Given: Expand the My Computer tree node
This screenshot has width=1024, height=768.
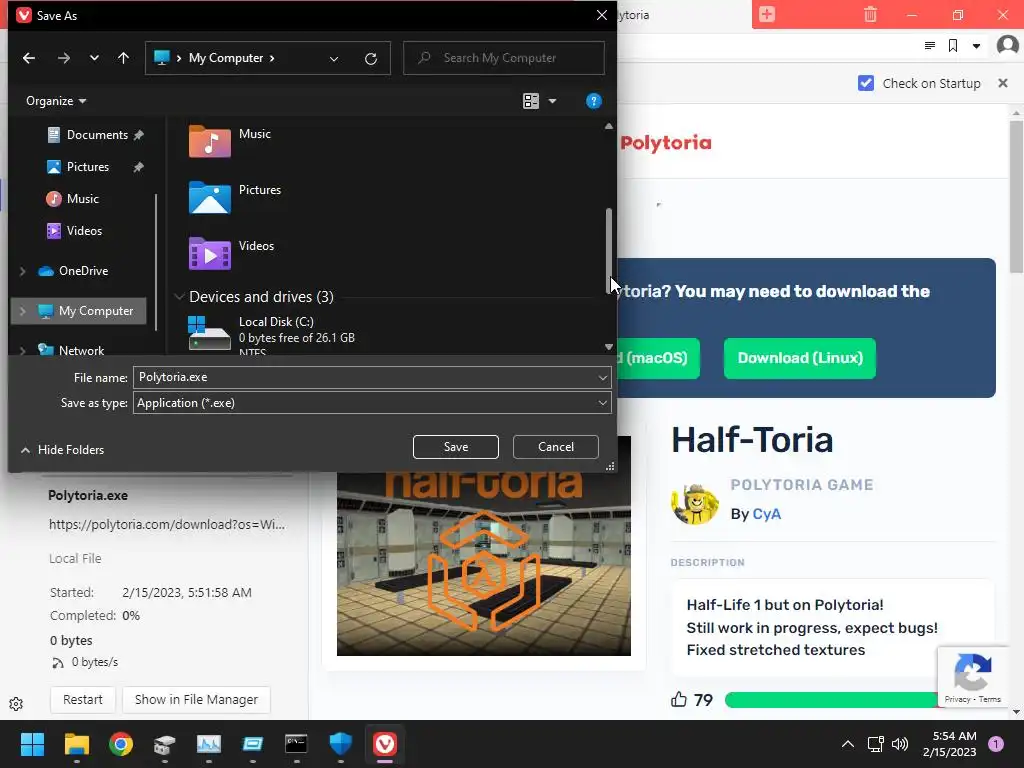Looking at the screenshot, I should (23, 312).
